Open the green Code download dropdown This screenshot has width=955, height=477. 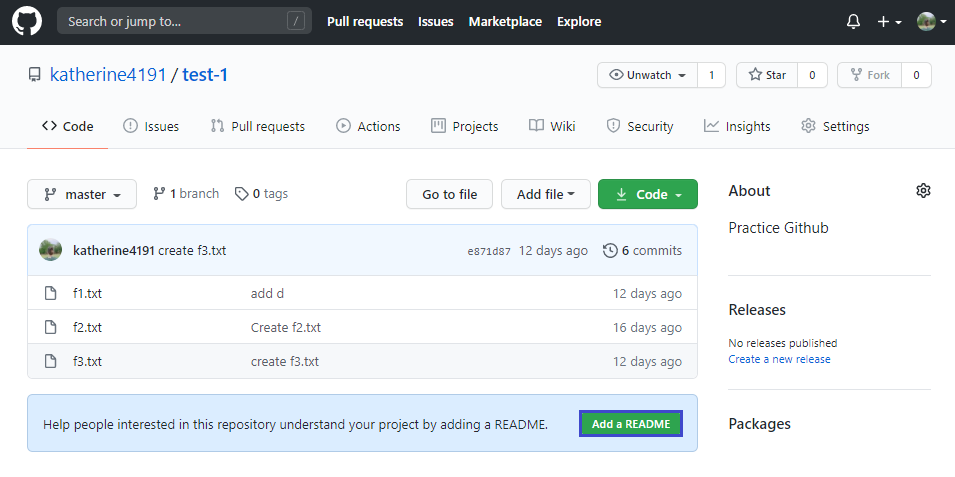648,194
